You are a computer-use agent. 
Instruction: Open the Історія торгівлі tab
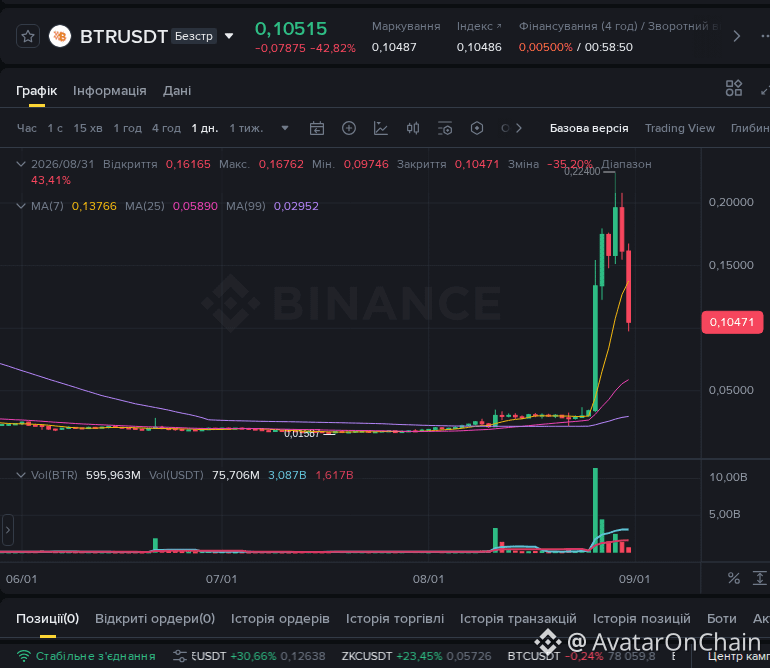(x=395, y=618)
